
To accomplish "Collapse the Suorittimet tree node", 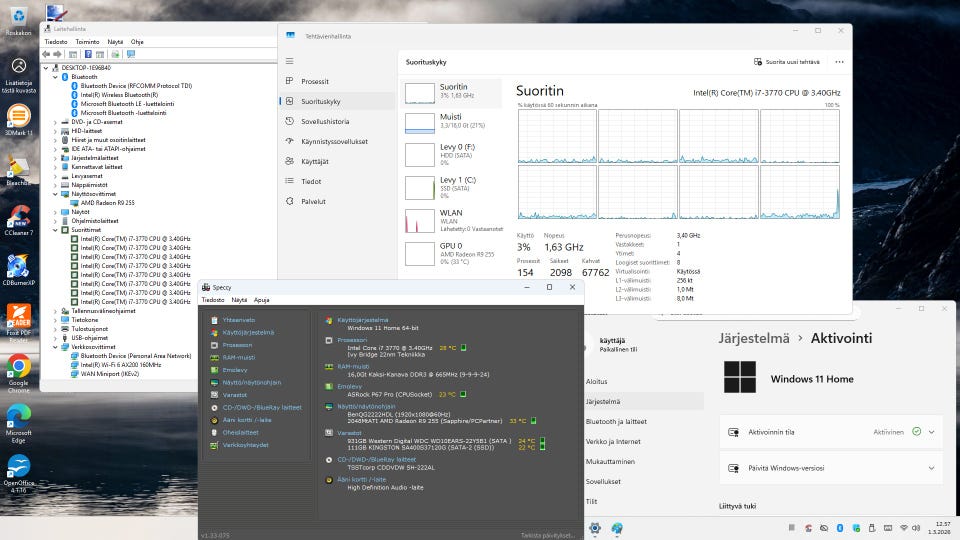I will [55, 230].
